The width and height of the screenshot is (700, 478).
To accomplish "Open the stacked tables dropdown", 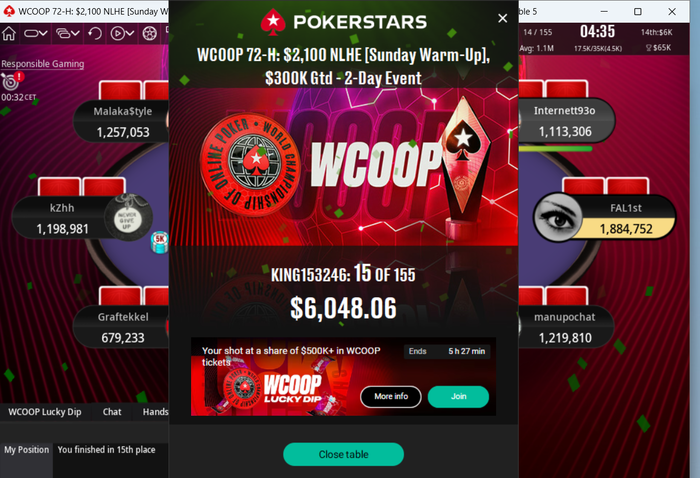I will tap(68, 33).
